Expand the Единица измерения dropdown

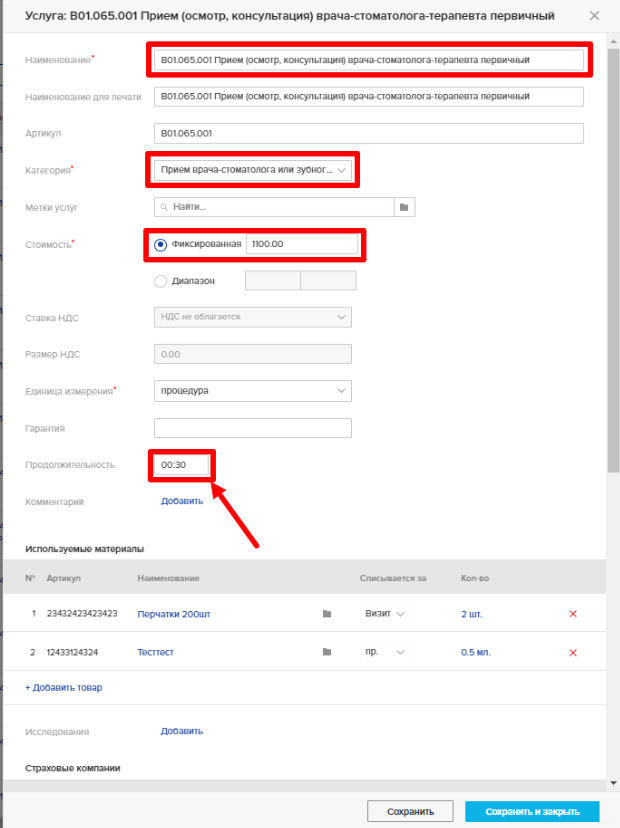(252, 390)
